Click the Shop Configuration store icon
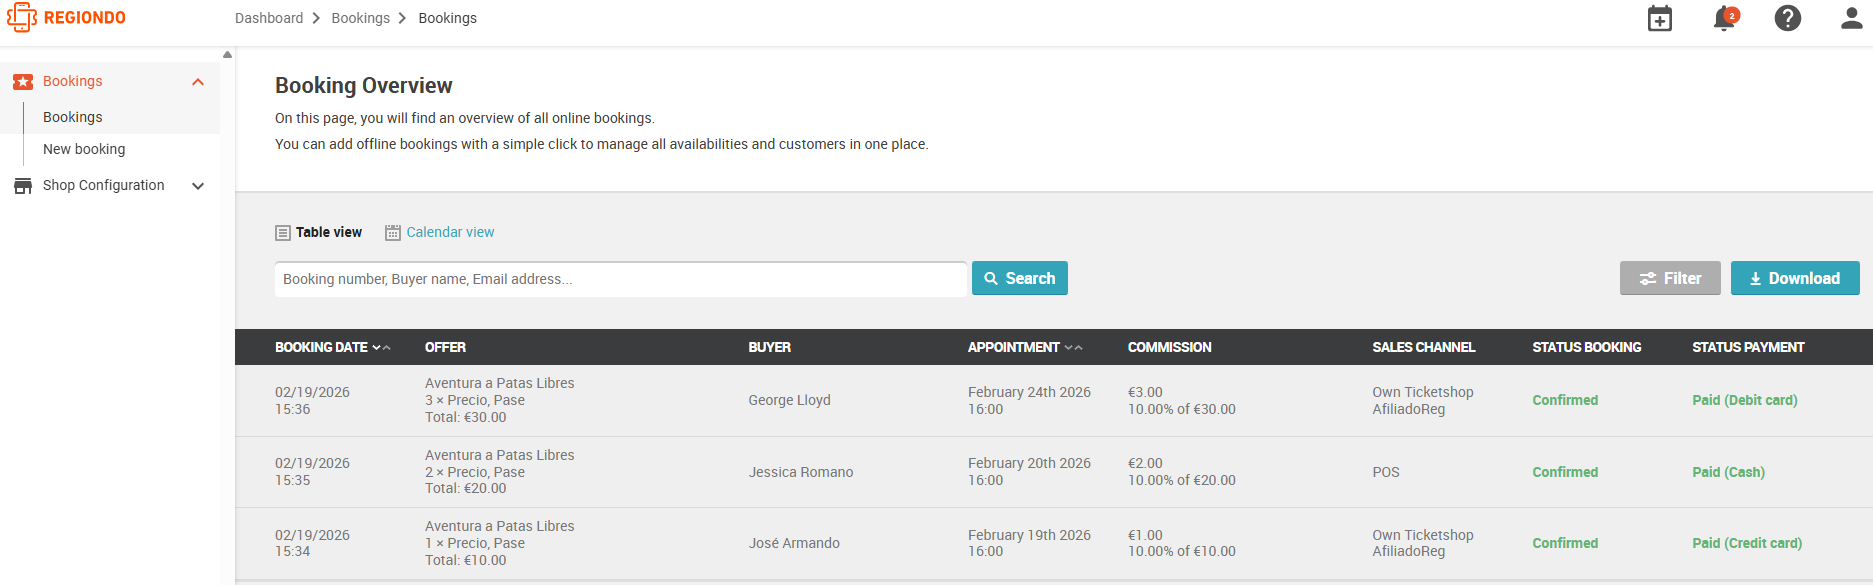 tap(23, 186)
